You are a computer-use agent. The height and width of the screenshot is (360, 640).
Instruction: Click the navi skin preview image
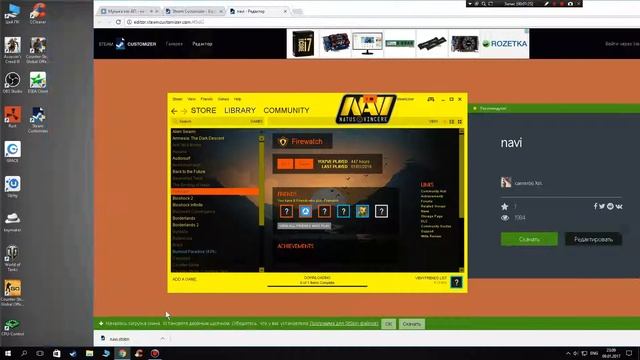[317, 193]
